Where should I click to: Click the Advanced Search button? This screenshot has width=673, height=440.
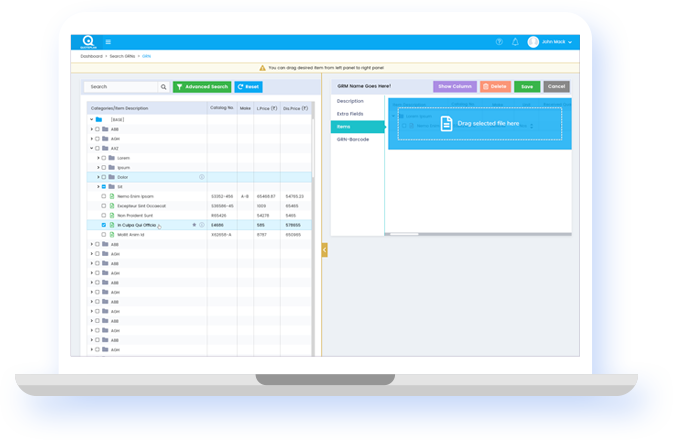click(x=202, y=87)
